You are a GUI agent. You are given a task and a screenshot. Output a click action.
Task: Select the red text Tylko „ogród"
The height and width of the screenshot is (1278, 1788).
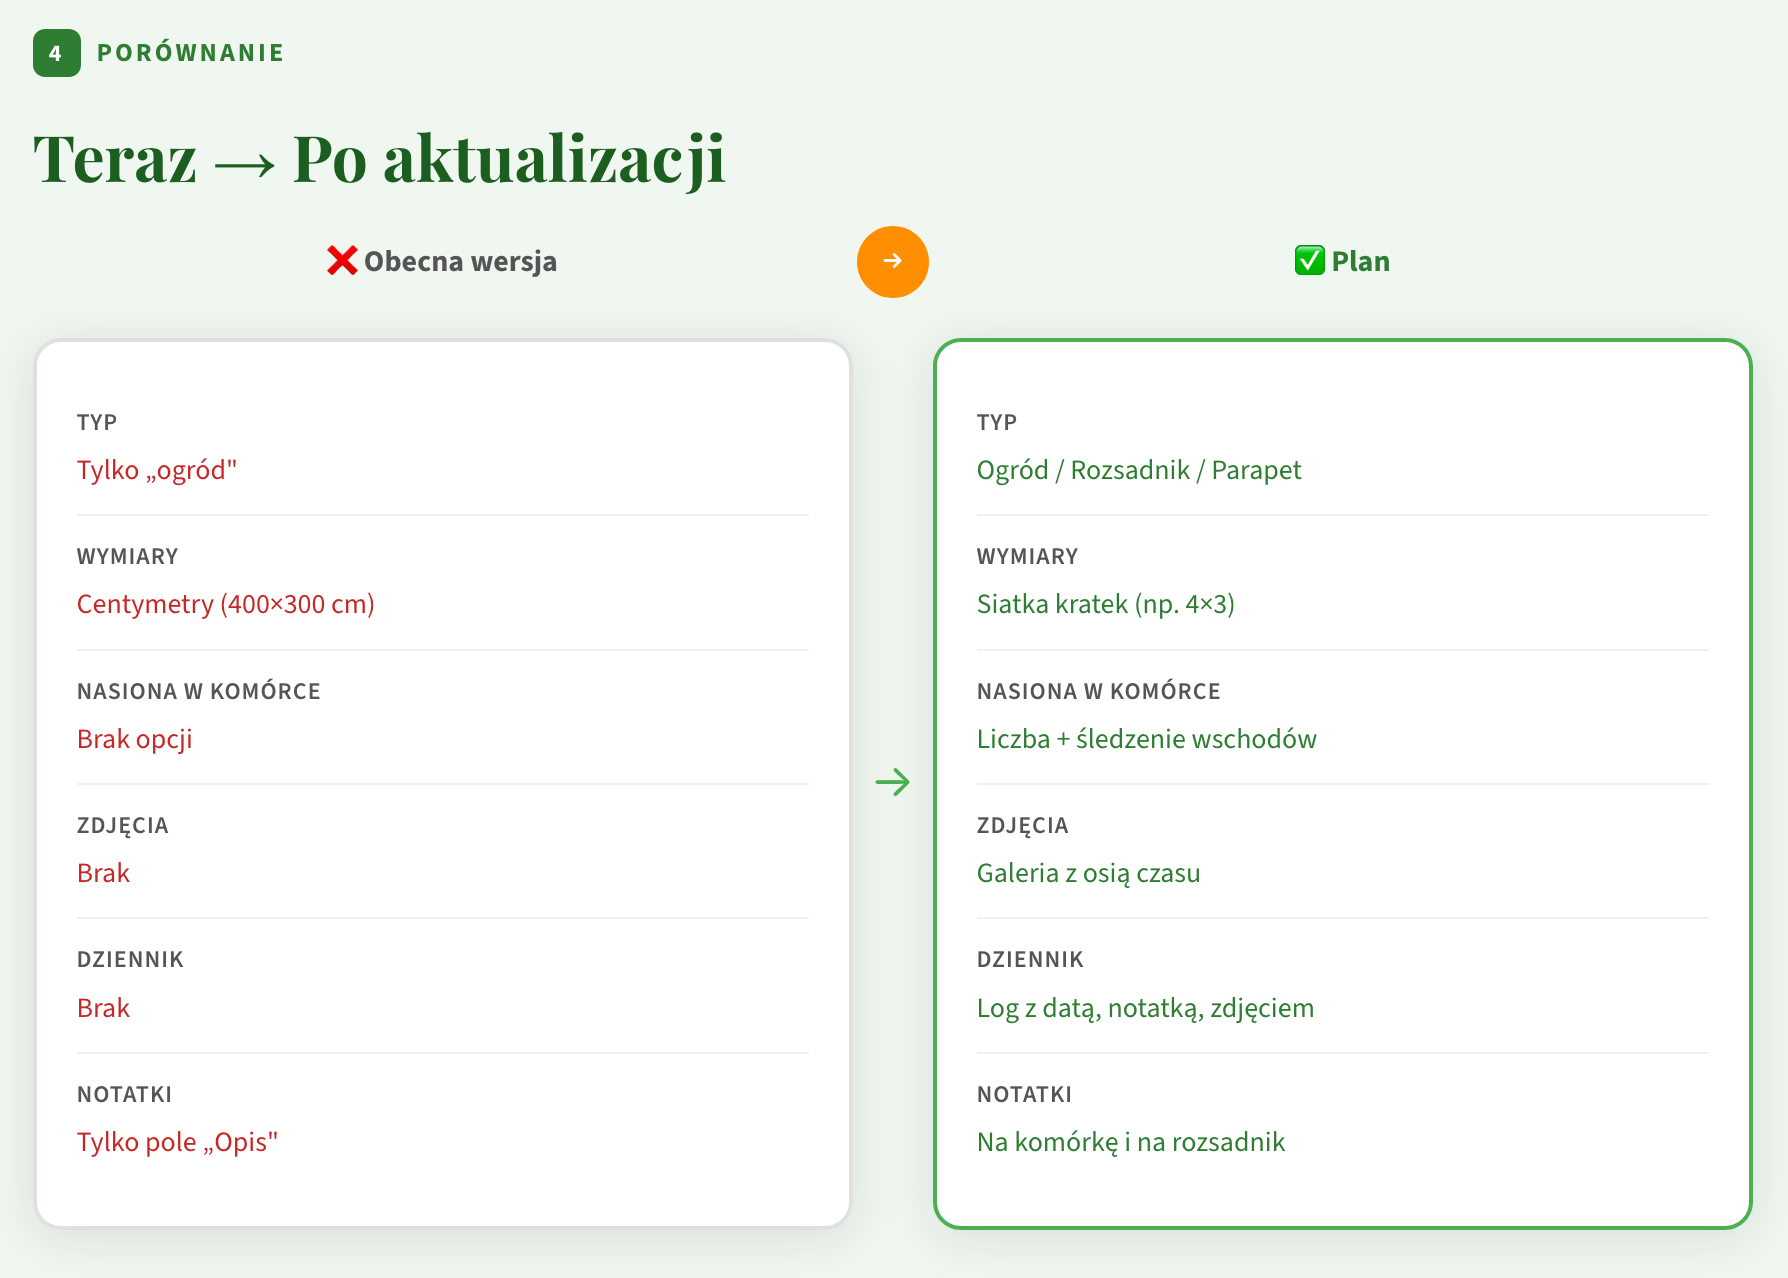click(157, 470)
